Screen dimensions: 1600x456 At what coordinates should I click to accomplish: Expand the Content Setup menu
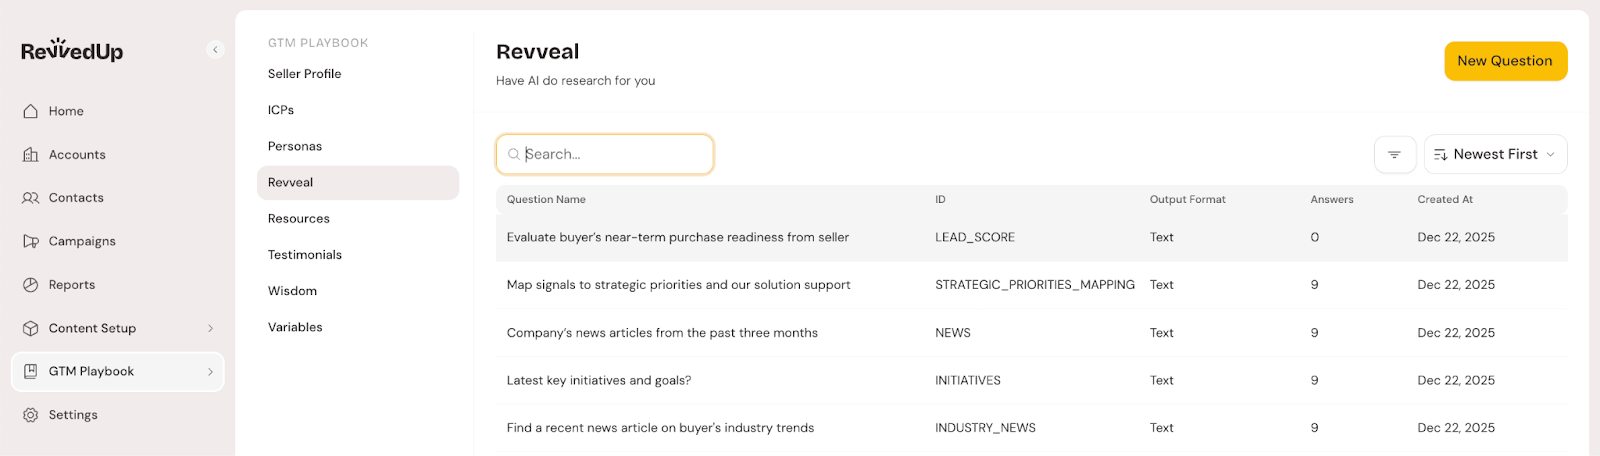click(210, 328)
